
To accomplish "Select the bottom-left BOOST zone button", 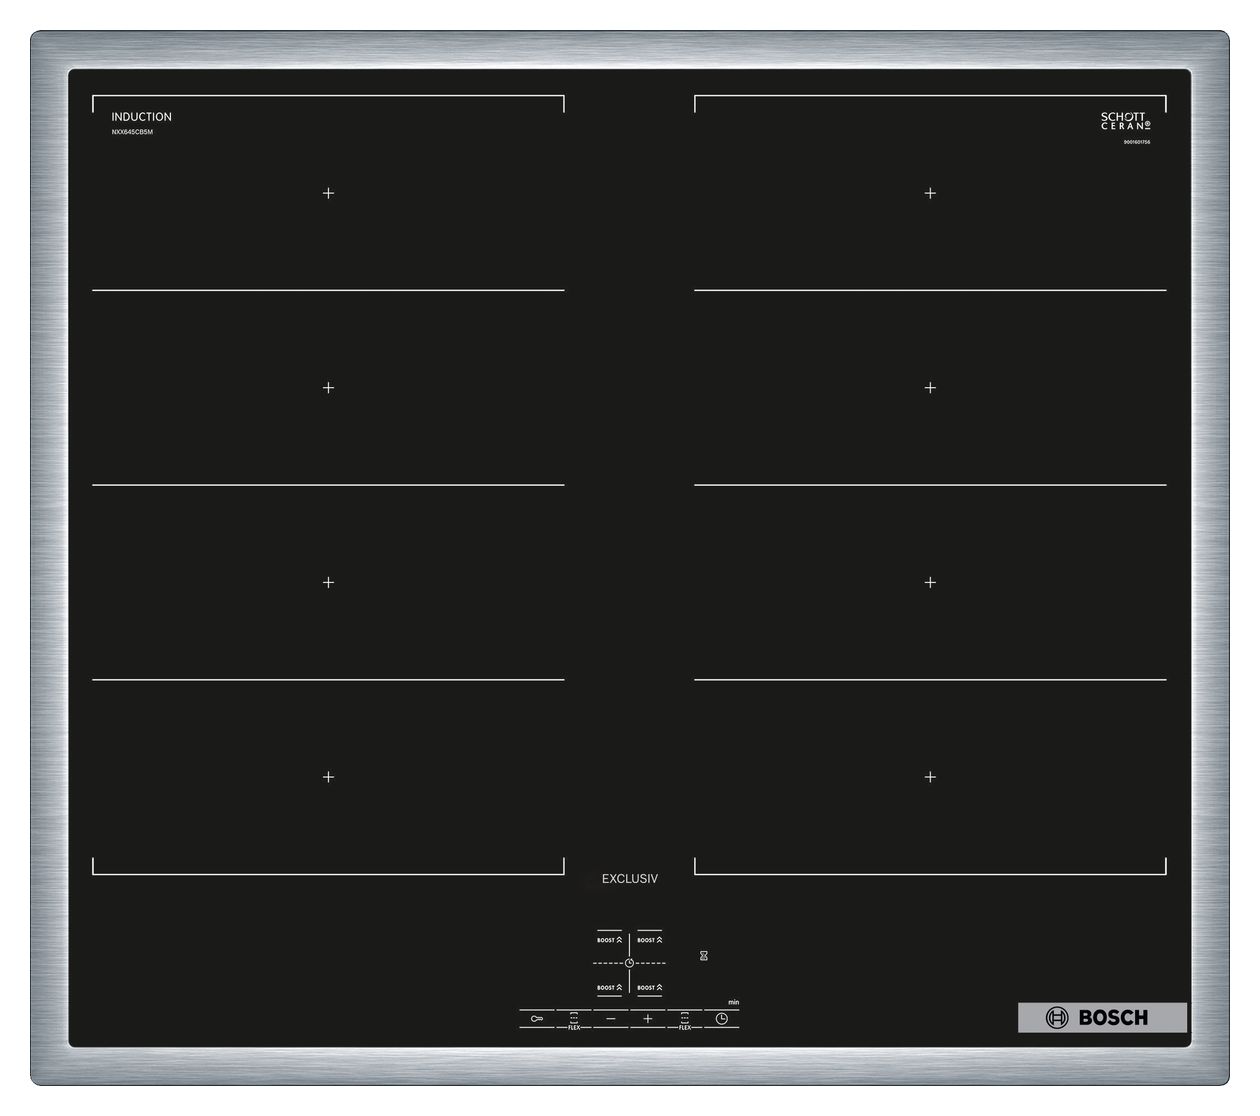I will (609, 987).
